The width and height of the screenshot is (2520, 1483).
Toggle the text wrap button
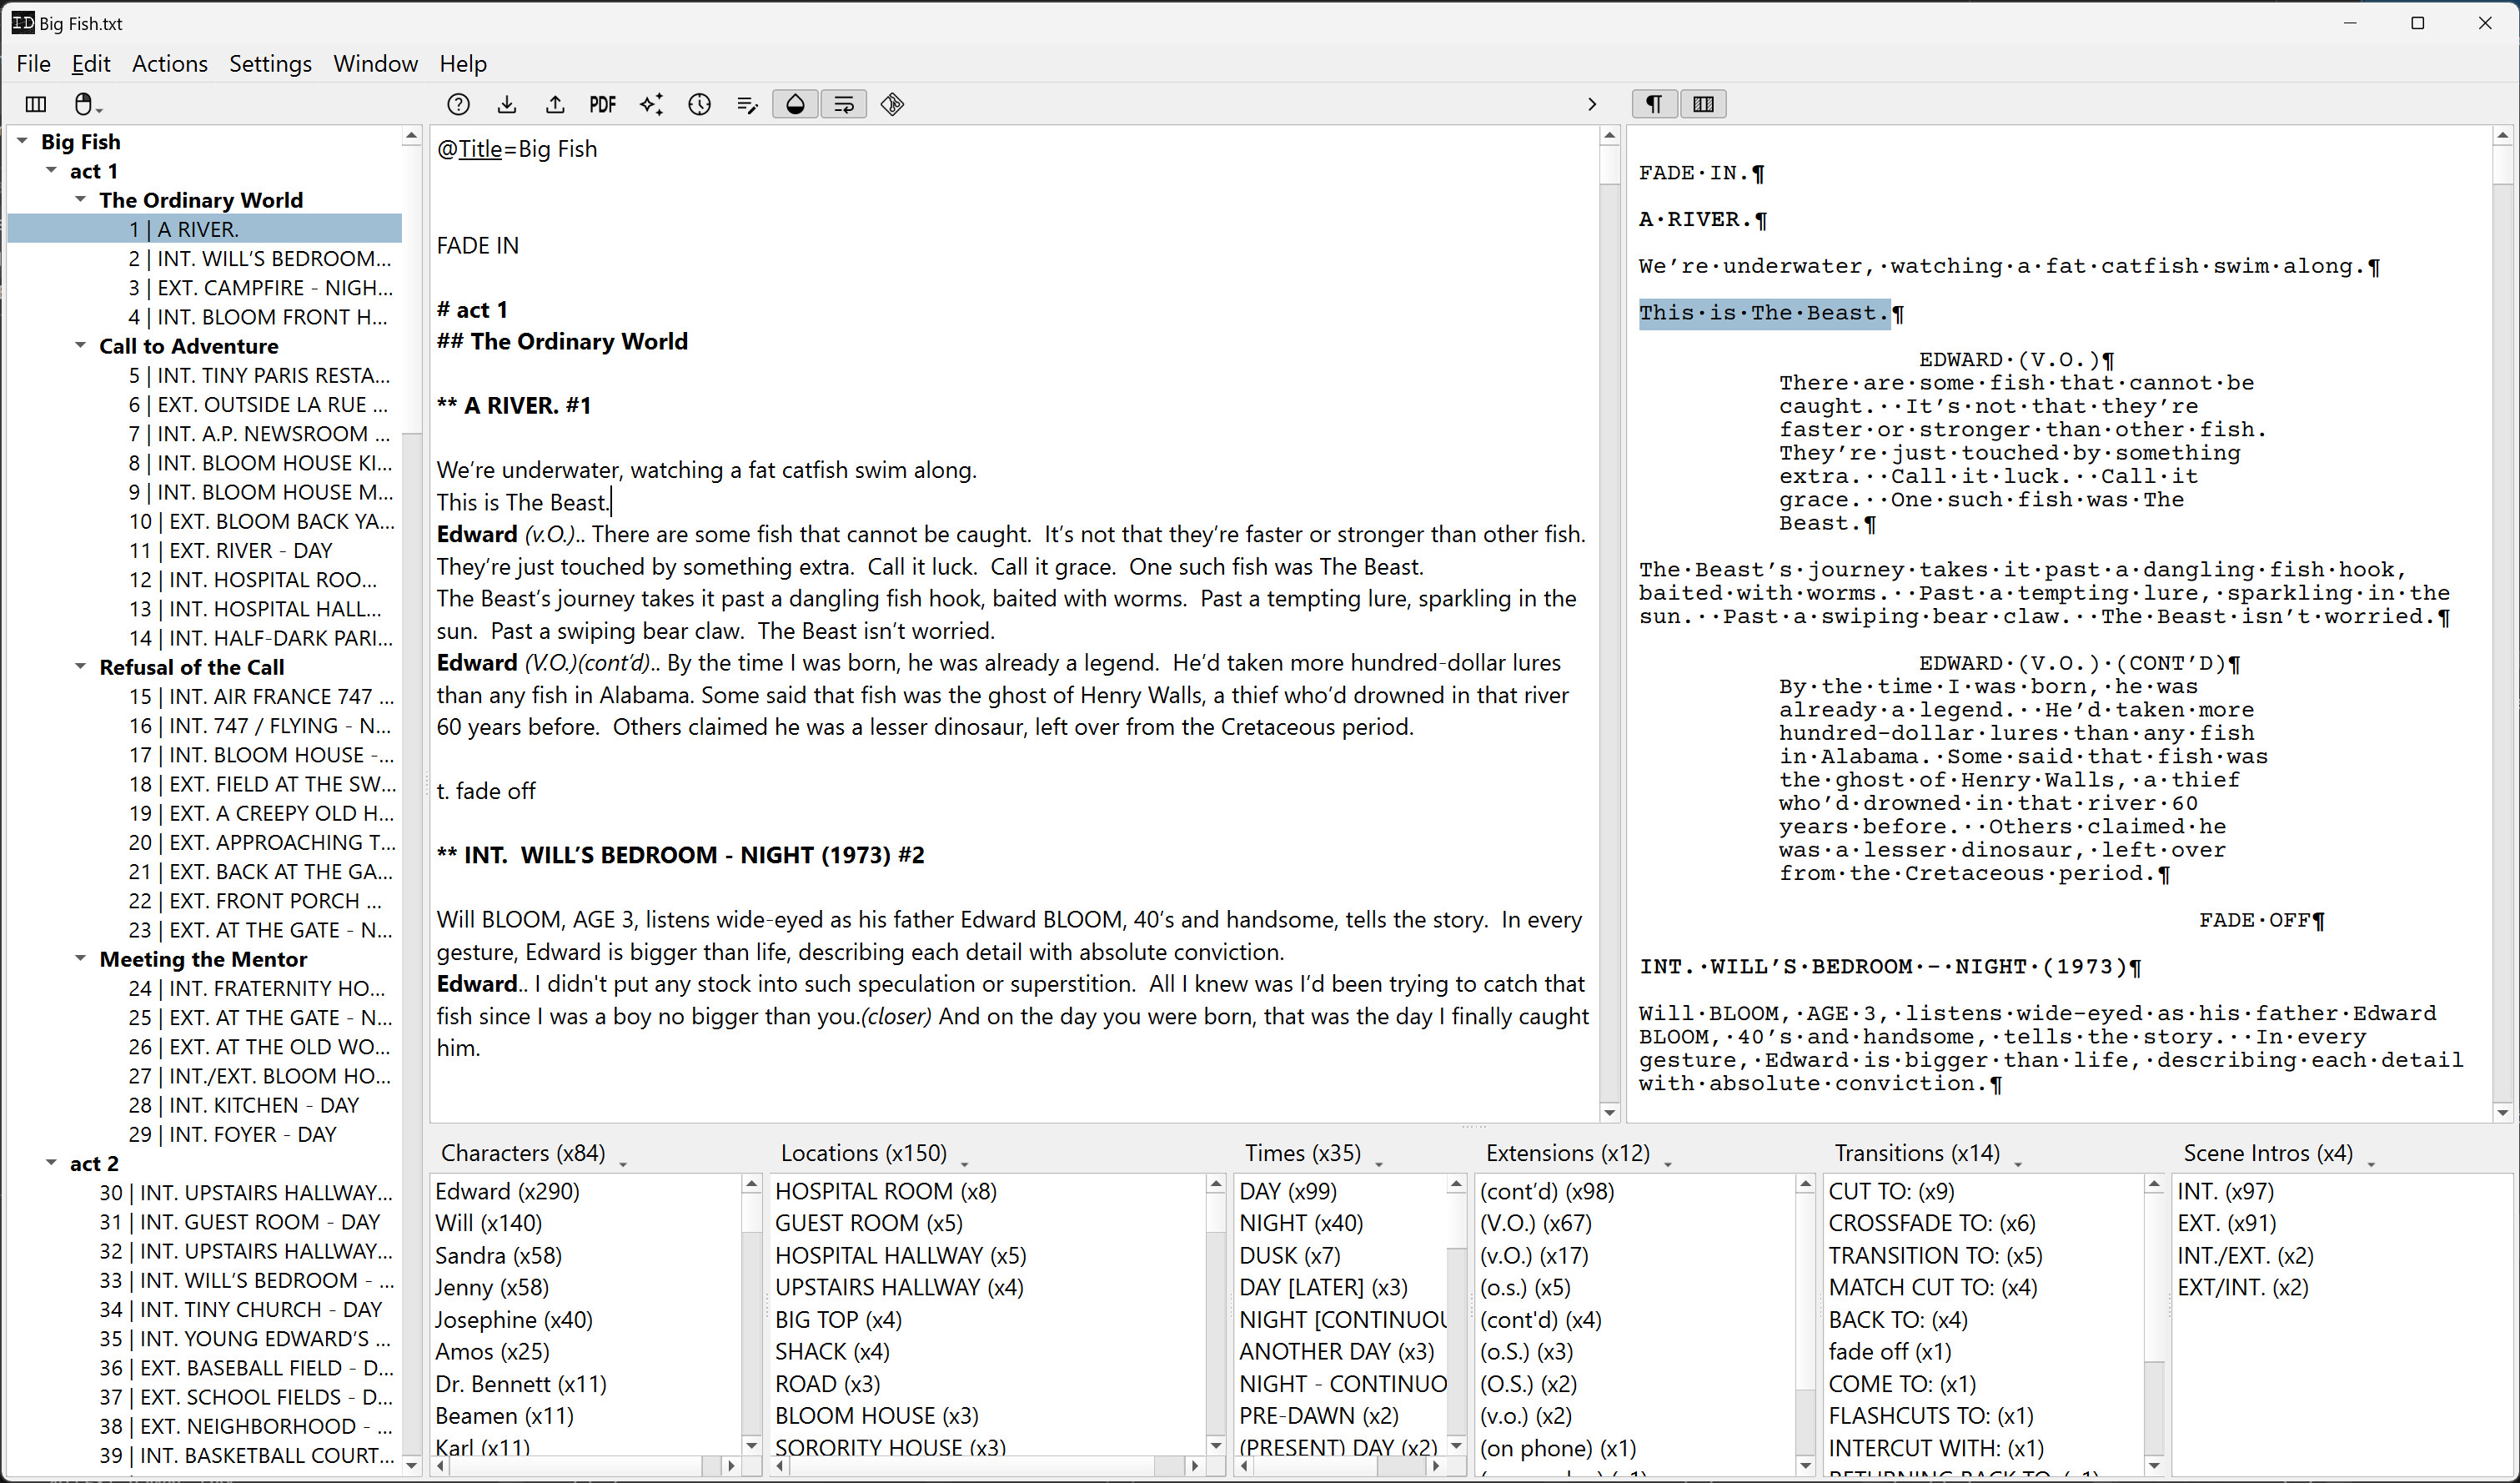pos(844,104)
